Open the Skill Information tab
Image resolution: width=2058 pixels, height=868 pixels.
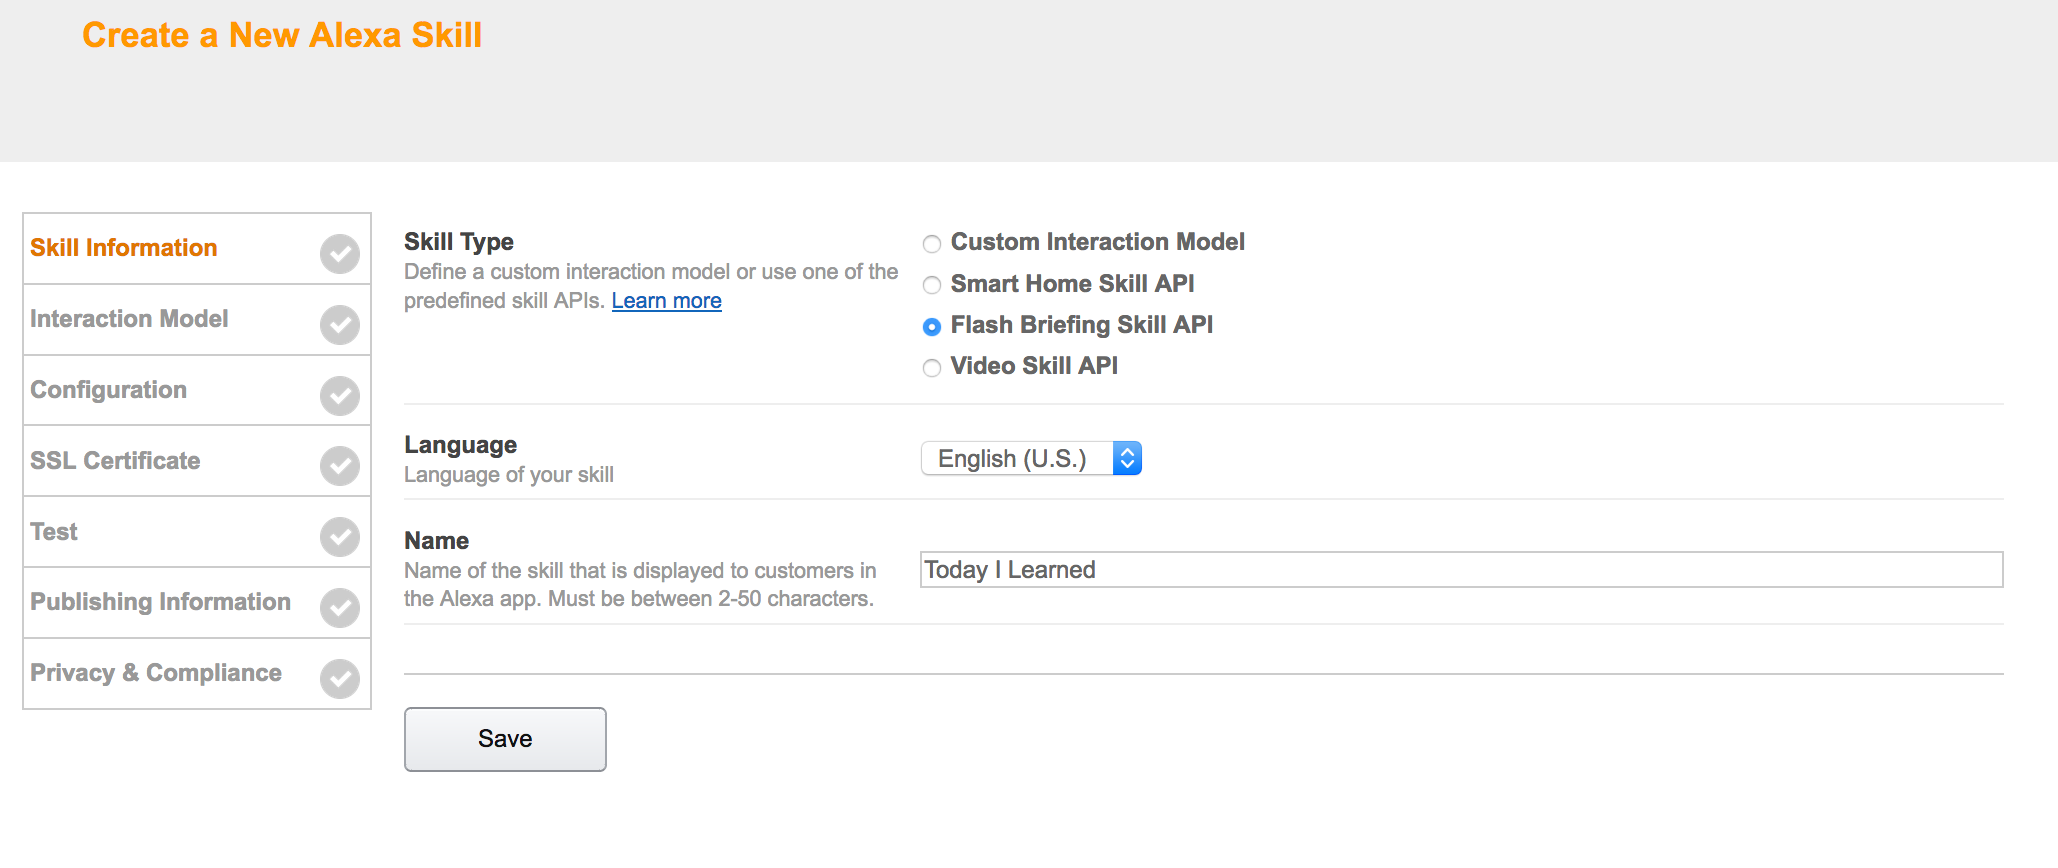click(x=197, y=249)
